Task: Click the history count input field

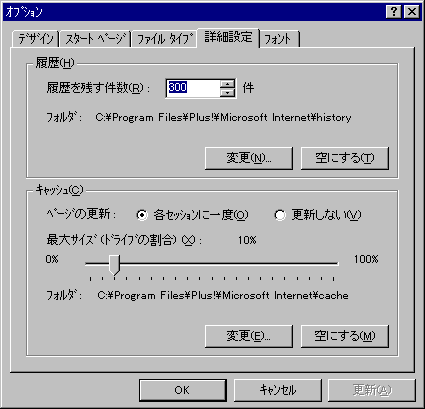Action: [x=193, y=88]
